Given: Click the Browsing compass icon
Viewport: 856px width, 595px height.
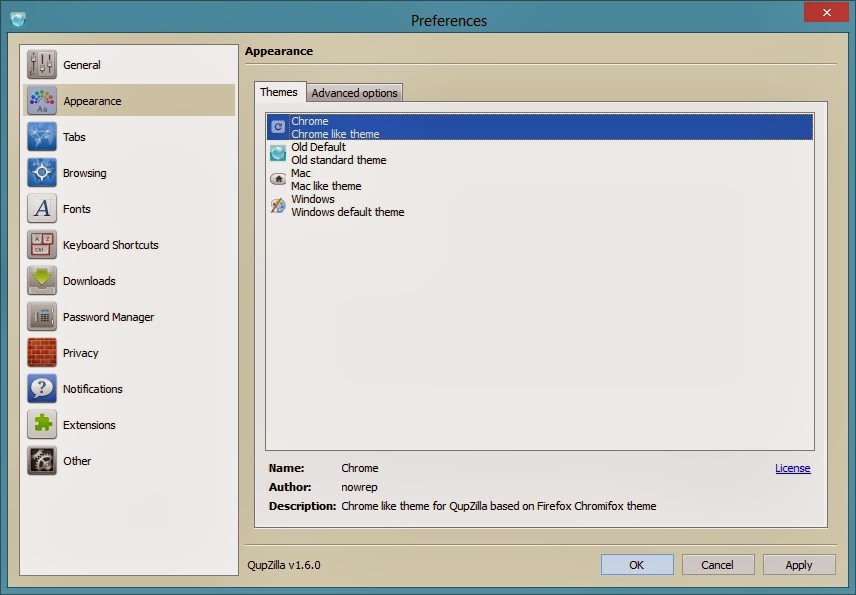Looking at the screenshot, I should coord(41,172).
